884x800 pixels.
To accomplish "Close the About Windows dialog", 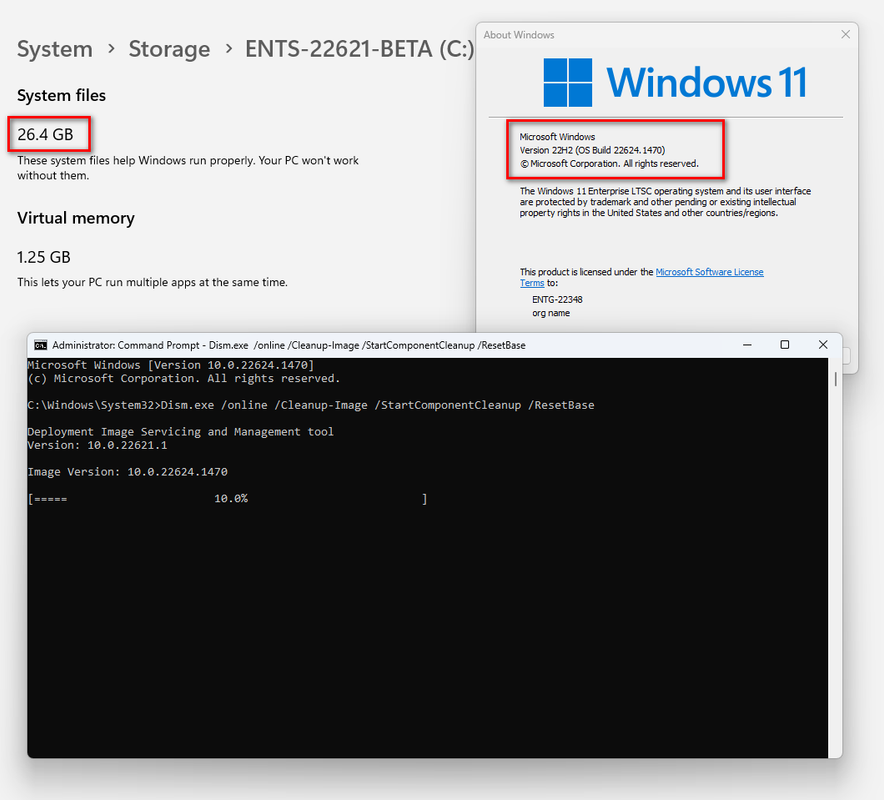I will pos(845,34).
